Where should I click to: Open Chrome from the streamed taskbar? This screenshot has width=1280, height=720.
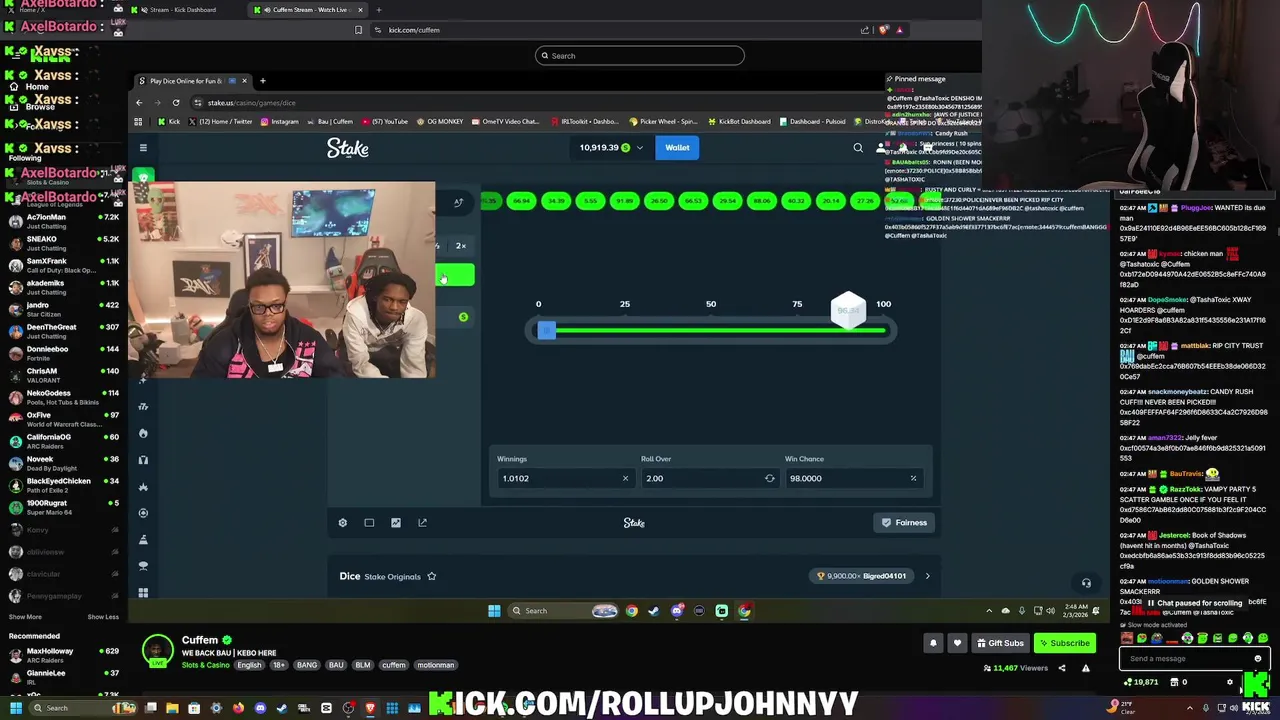point(632,611)
